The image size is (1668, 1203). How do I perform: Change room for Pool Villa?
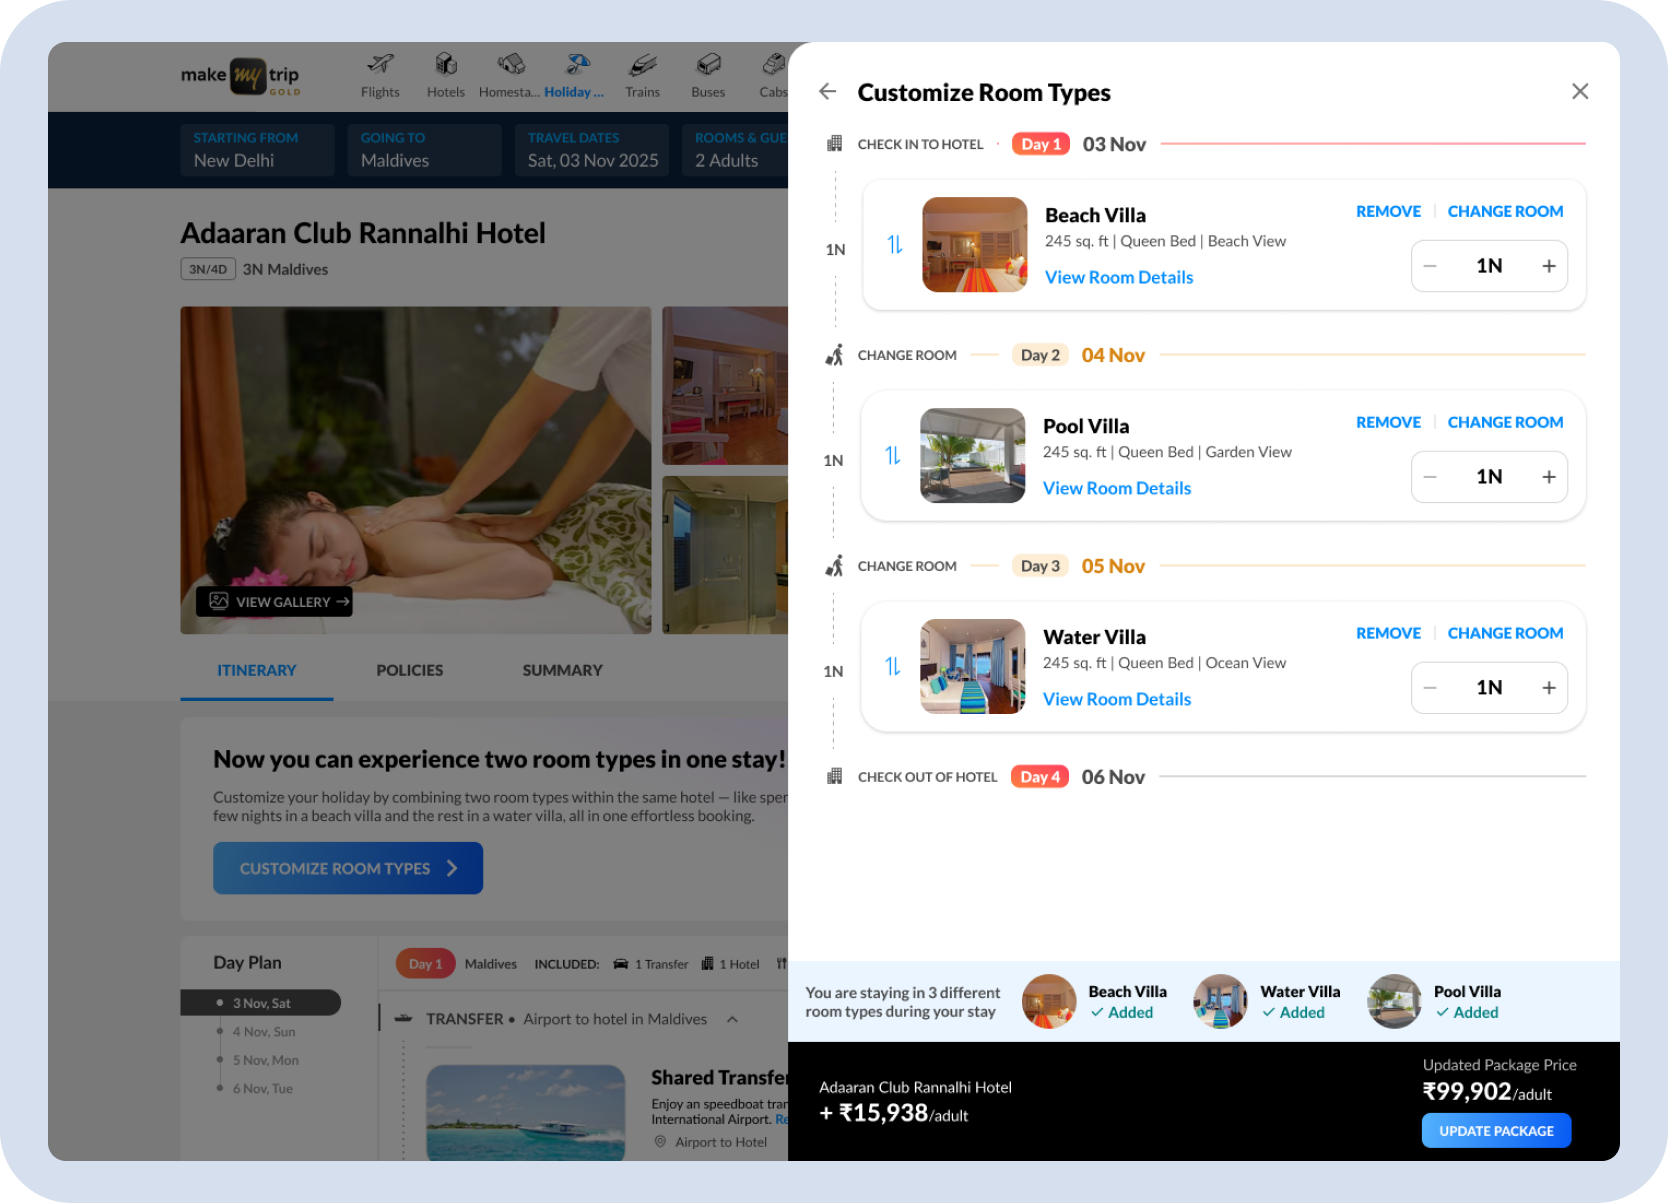click(x=1505, y=422)
